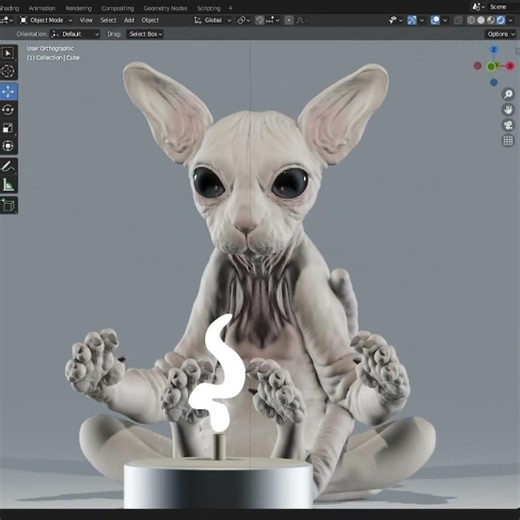Toggle X-ray display button

tap(458, 20)
